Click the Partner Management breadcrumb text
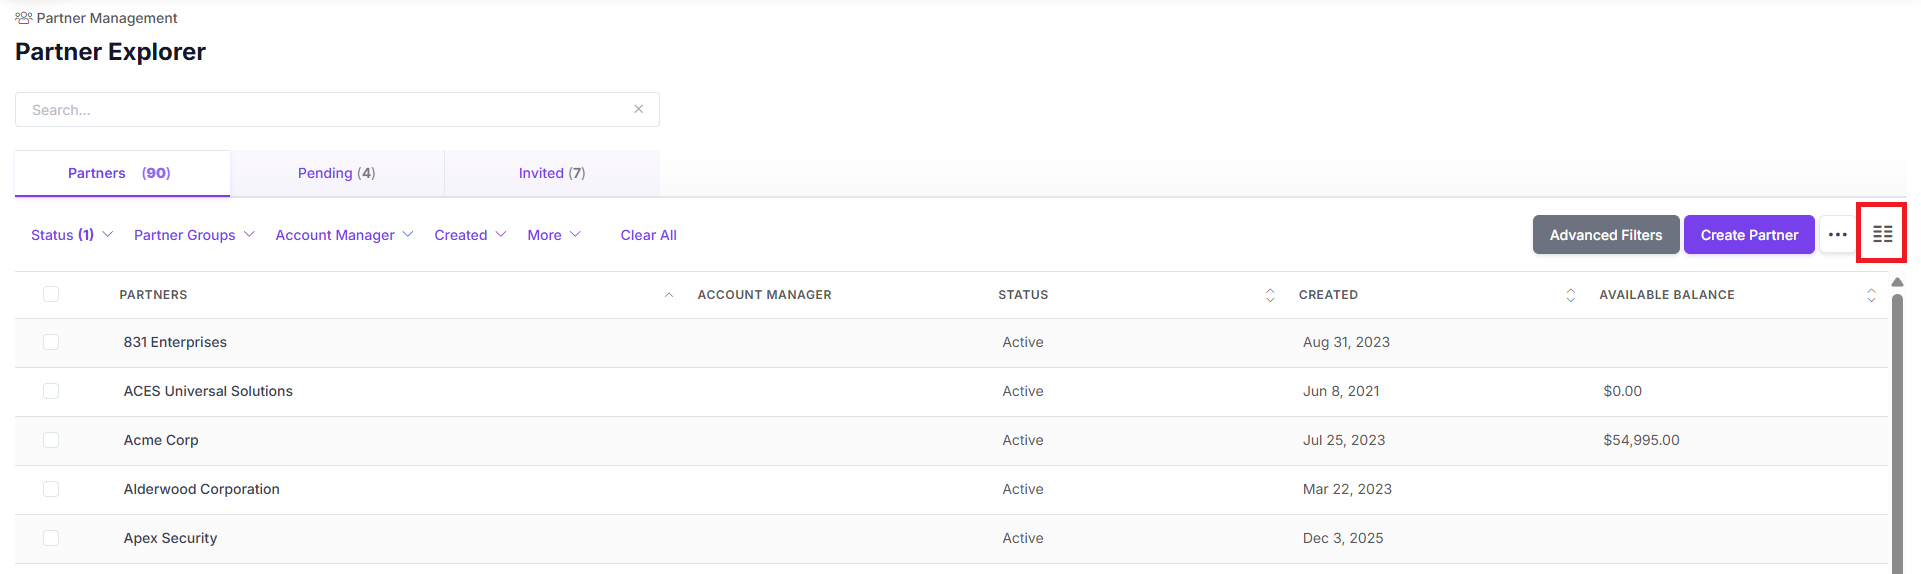The width and height of the screenshot is (1921, 574). click(x=107, y=18)
